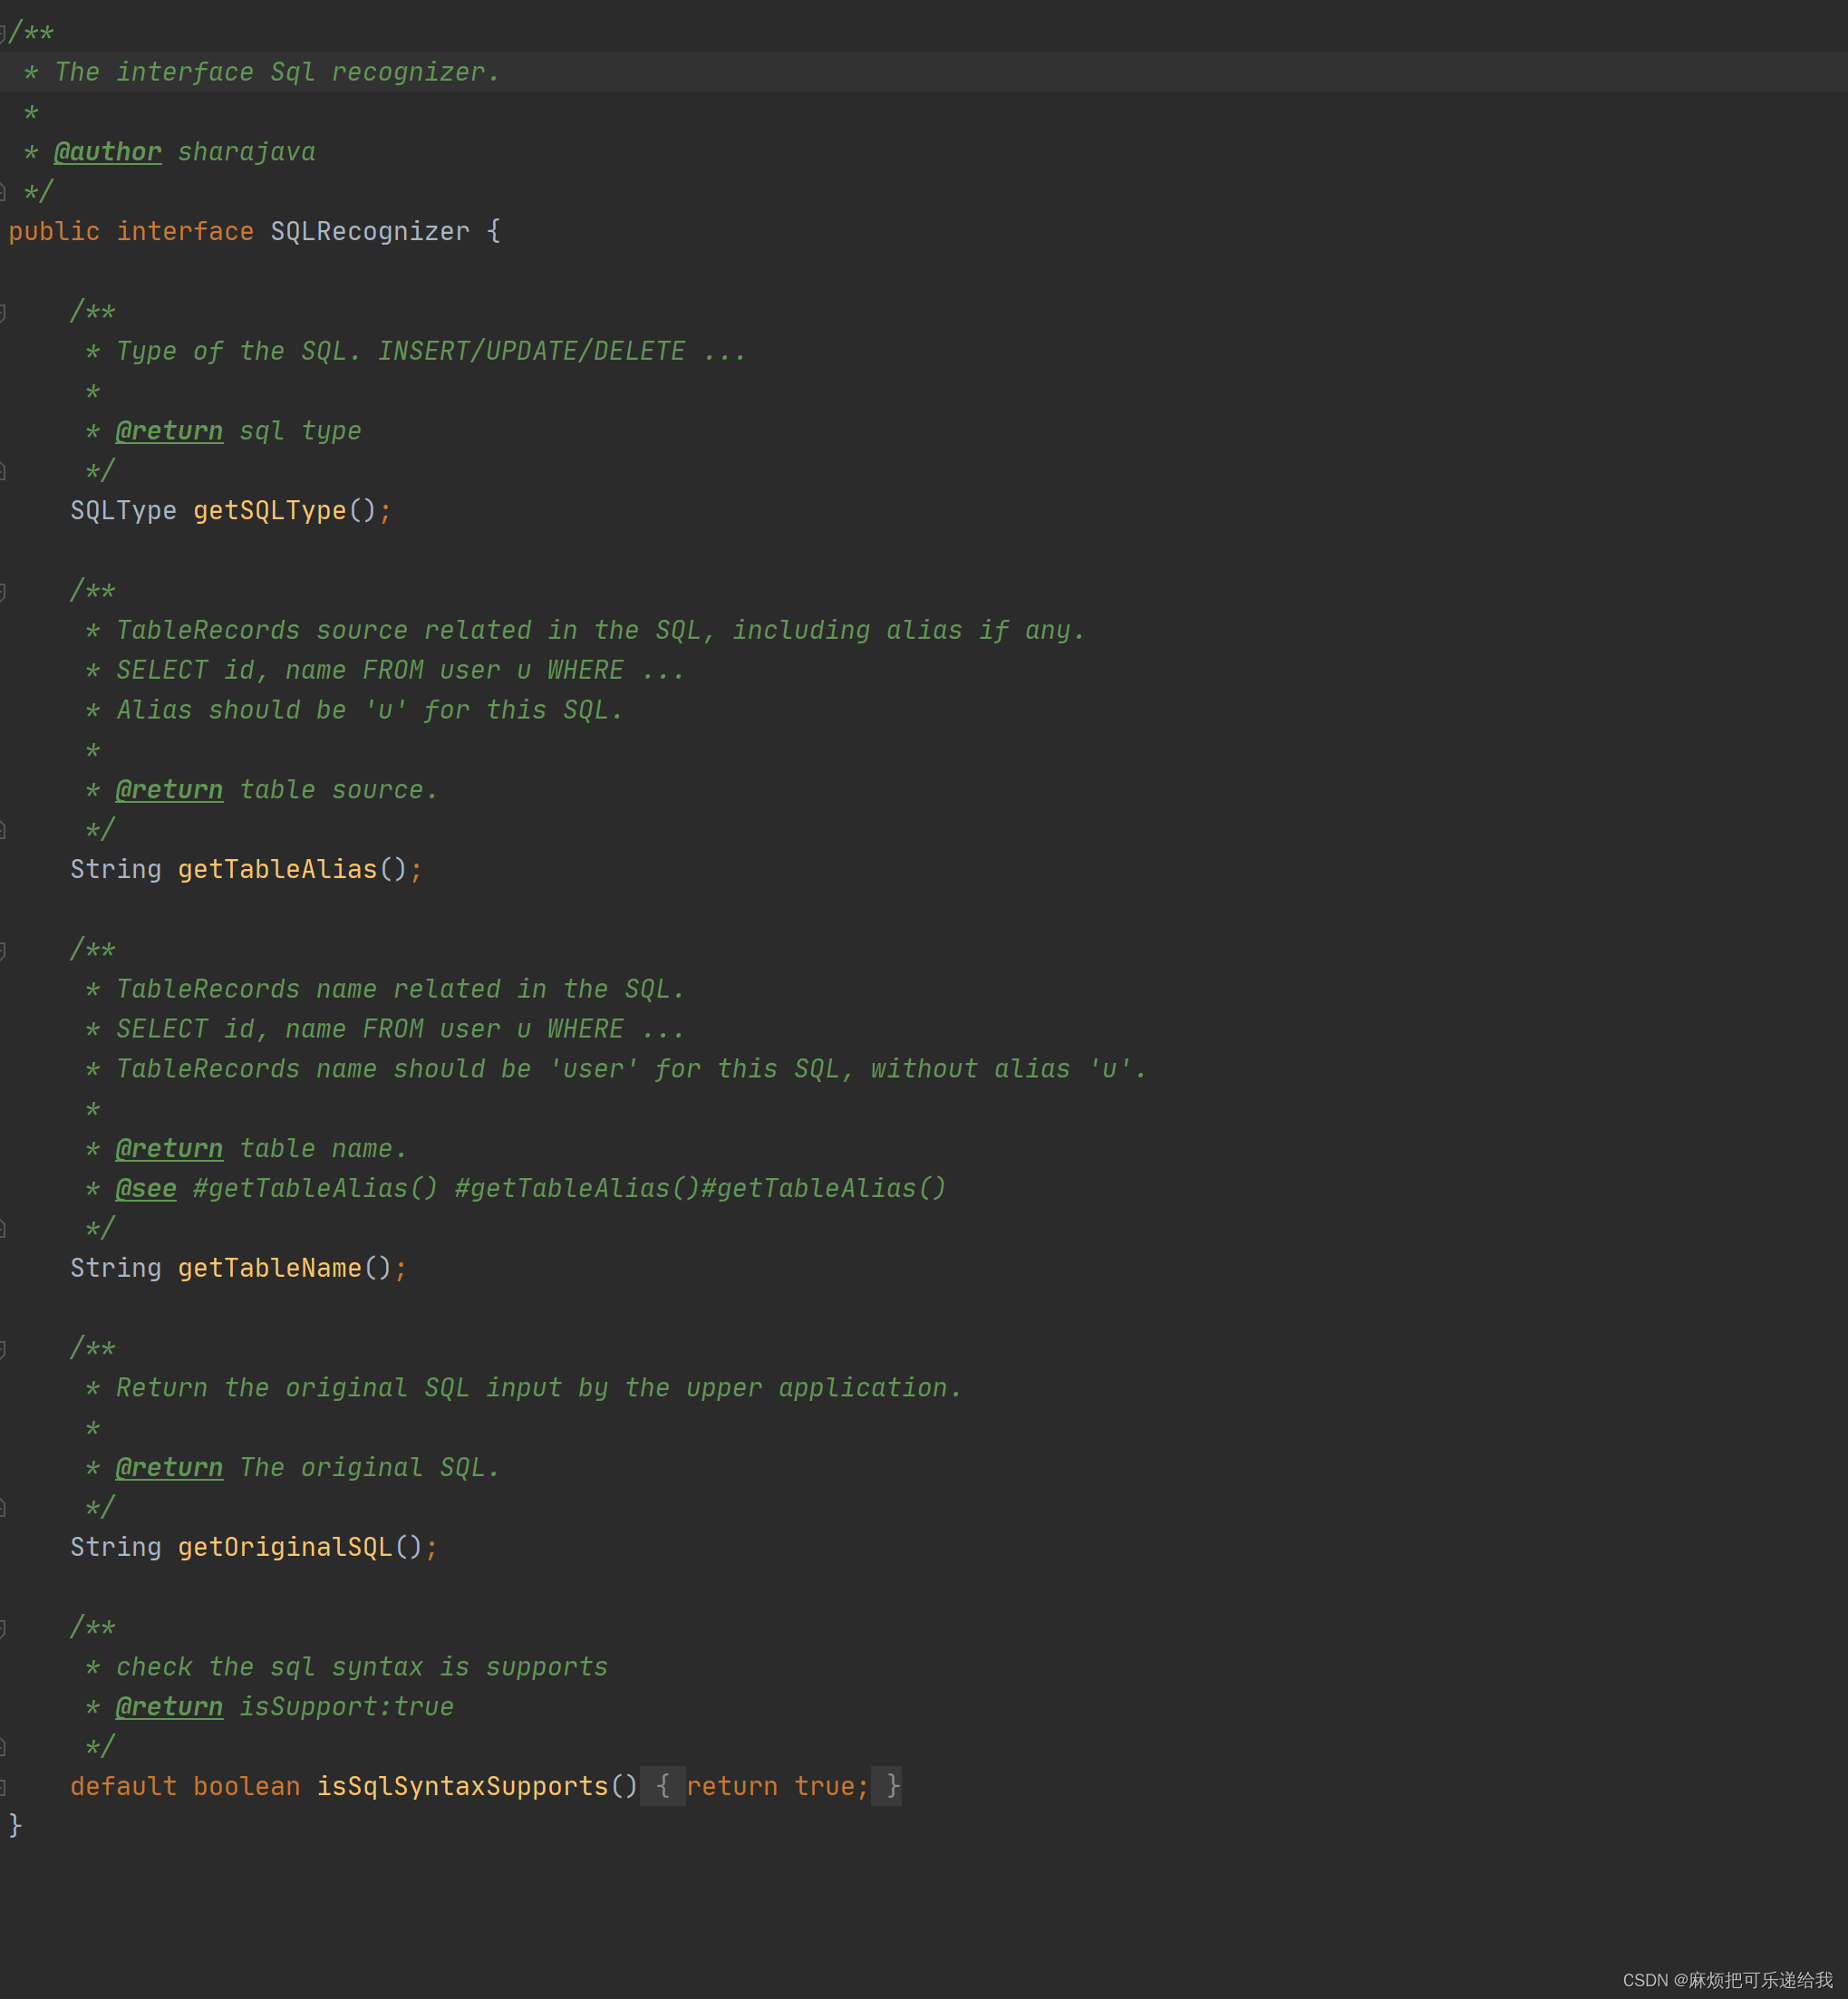Screen dimensions: 1848x1999
Task: Click the 'default' keyword
Action: [123, 1787]
